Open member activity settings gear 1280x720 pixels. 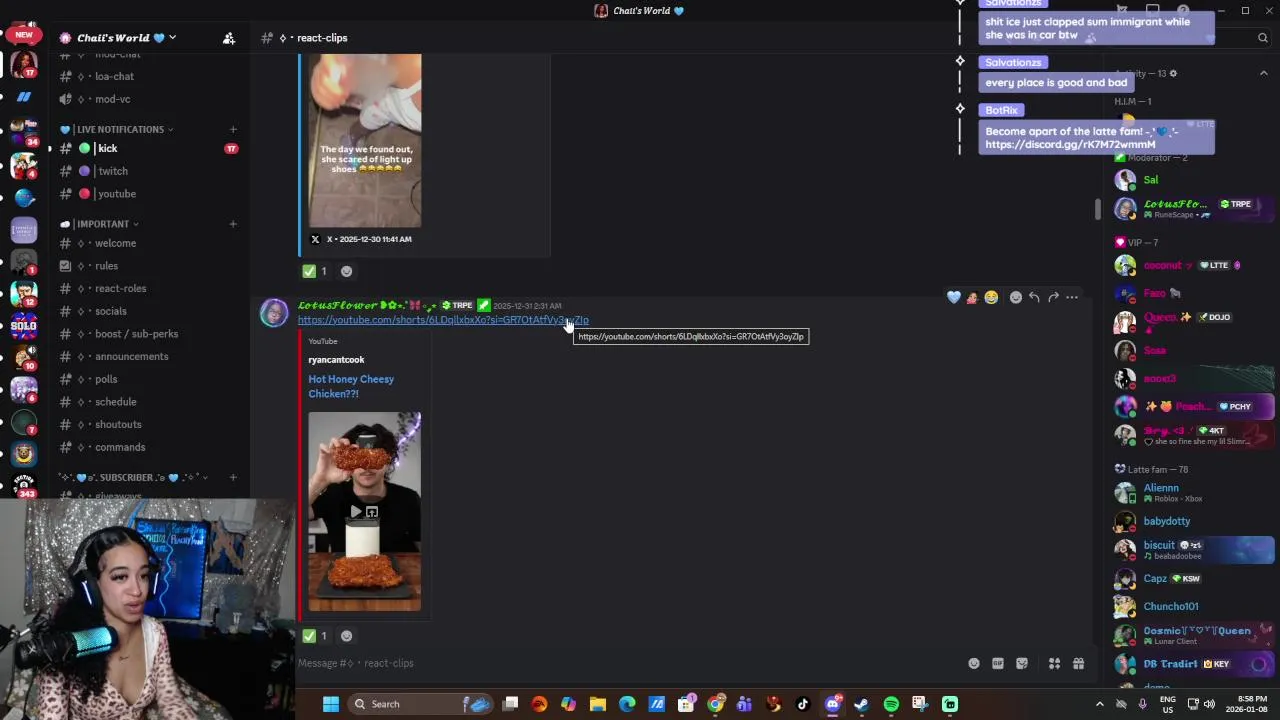pyautogui.click(x=1173, y=74)
